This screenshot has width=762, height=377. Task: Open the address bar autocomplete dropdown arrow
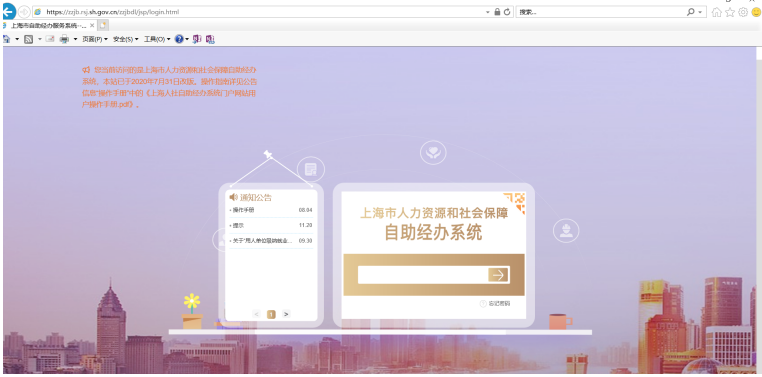pyautogui.click(x=487, y=12)
